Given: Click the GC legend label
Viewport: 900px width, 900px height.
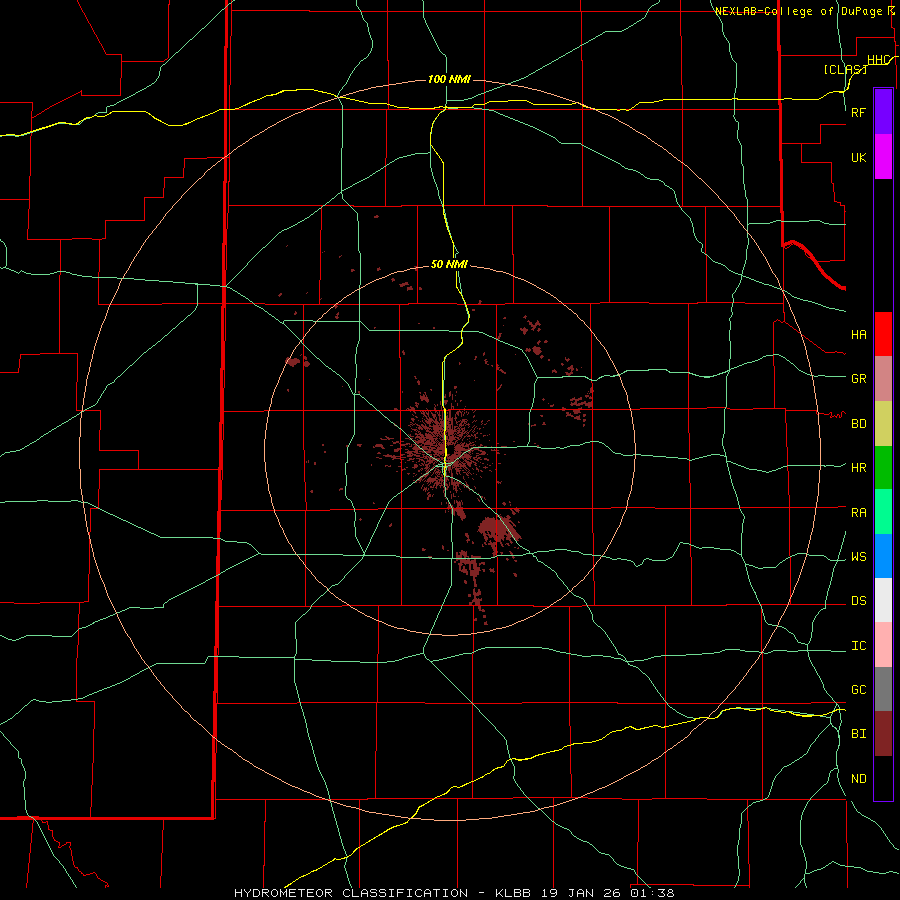Looking at the screenshot, I should pos(858,690).
